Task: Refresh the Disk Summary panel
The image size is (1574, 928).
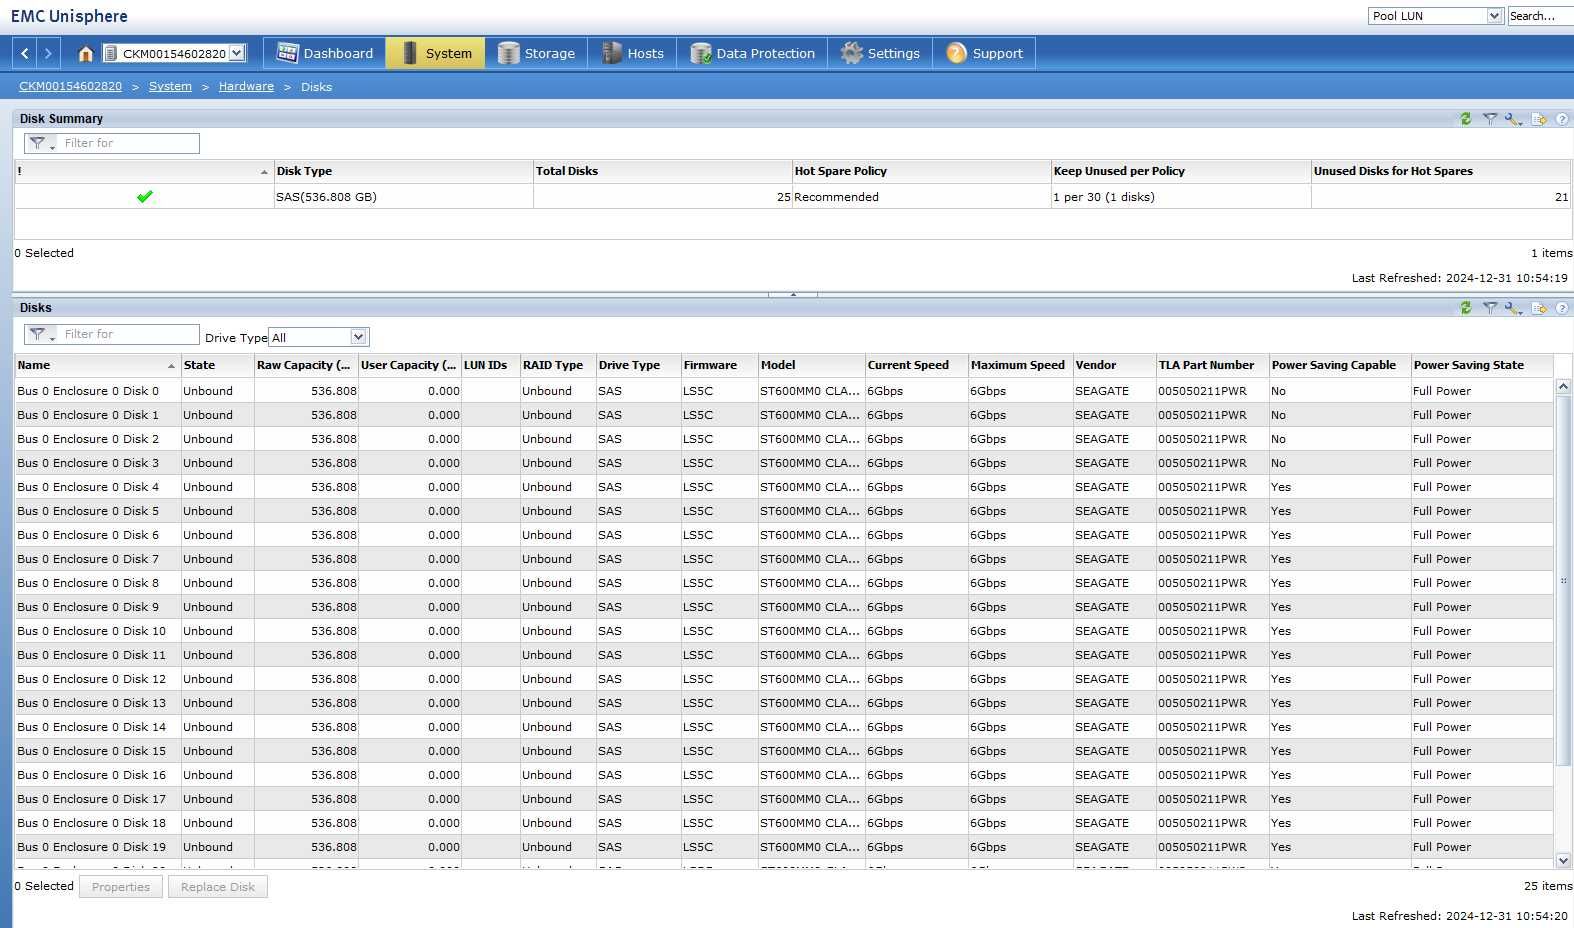Action: pyautogui.click(x=1465, y=118)
